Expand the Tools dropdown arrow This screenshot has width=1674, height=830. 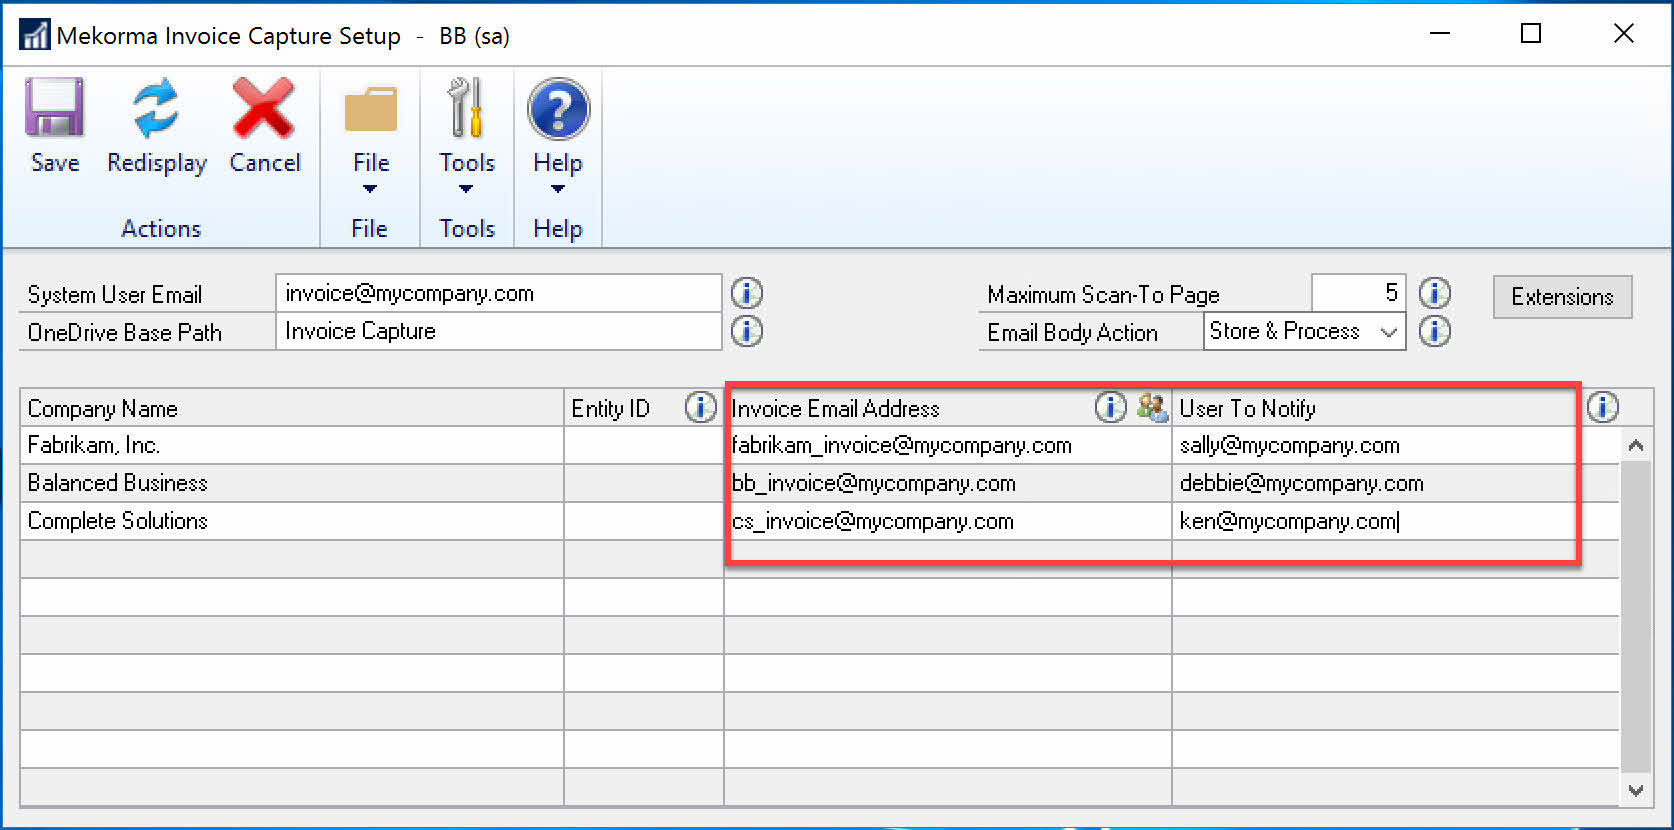click(466, 189)
